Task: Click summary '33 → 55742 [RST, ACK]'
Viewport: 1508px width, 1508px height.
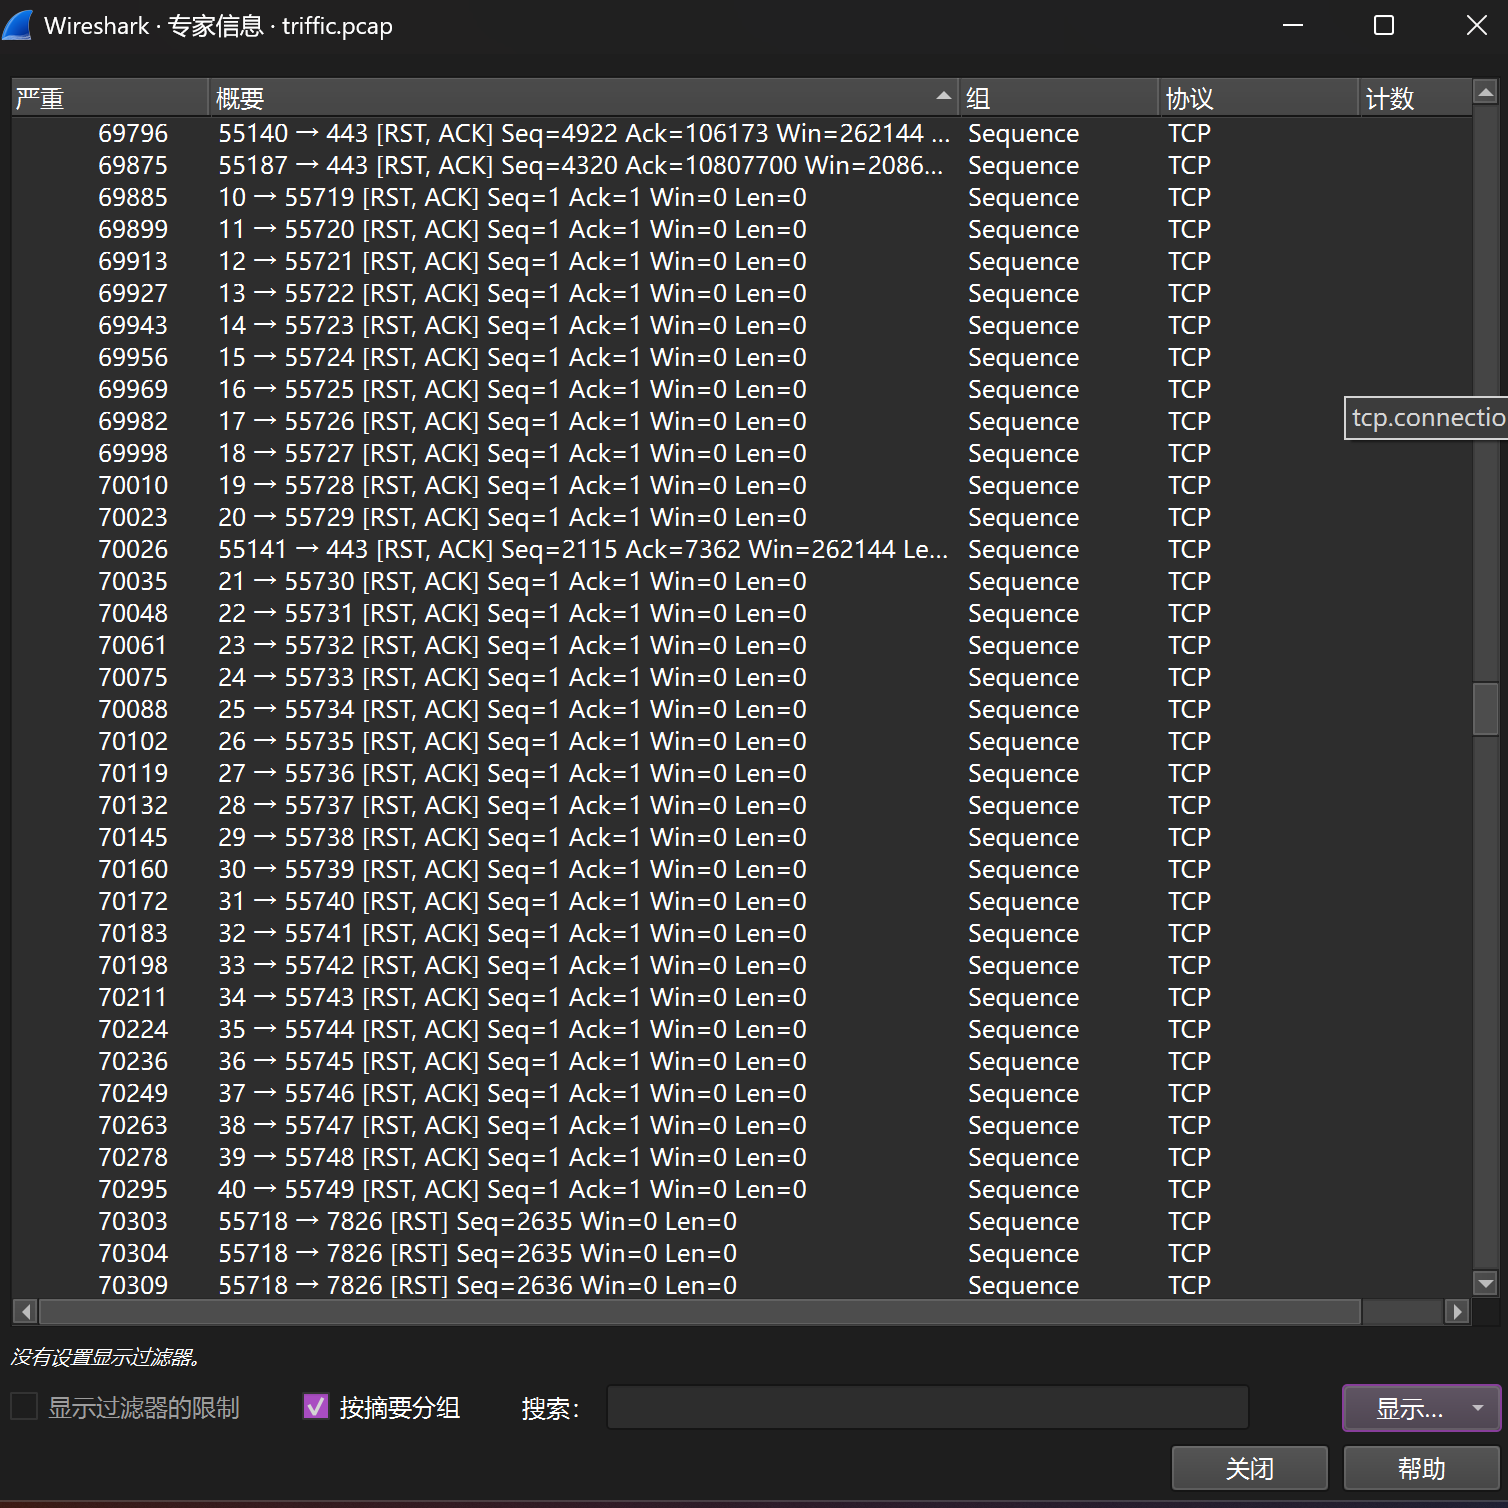Action: pos(512,965)
